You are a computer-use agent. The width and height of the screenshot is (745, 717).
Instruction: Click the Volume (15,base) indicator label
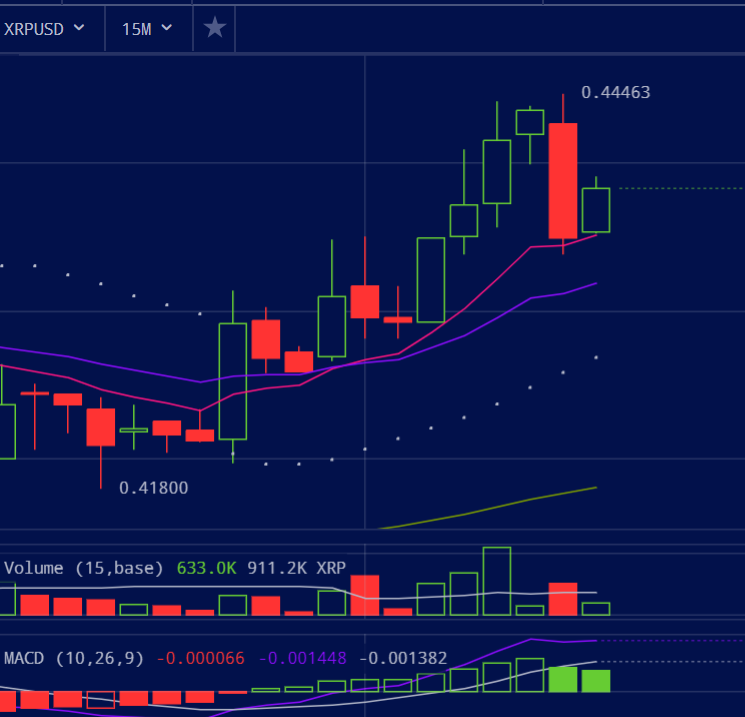click(83, 568)
